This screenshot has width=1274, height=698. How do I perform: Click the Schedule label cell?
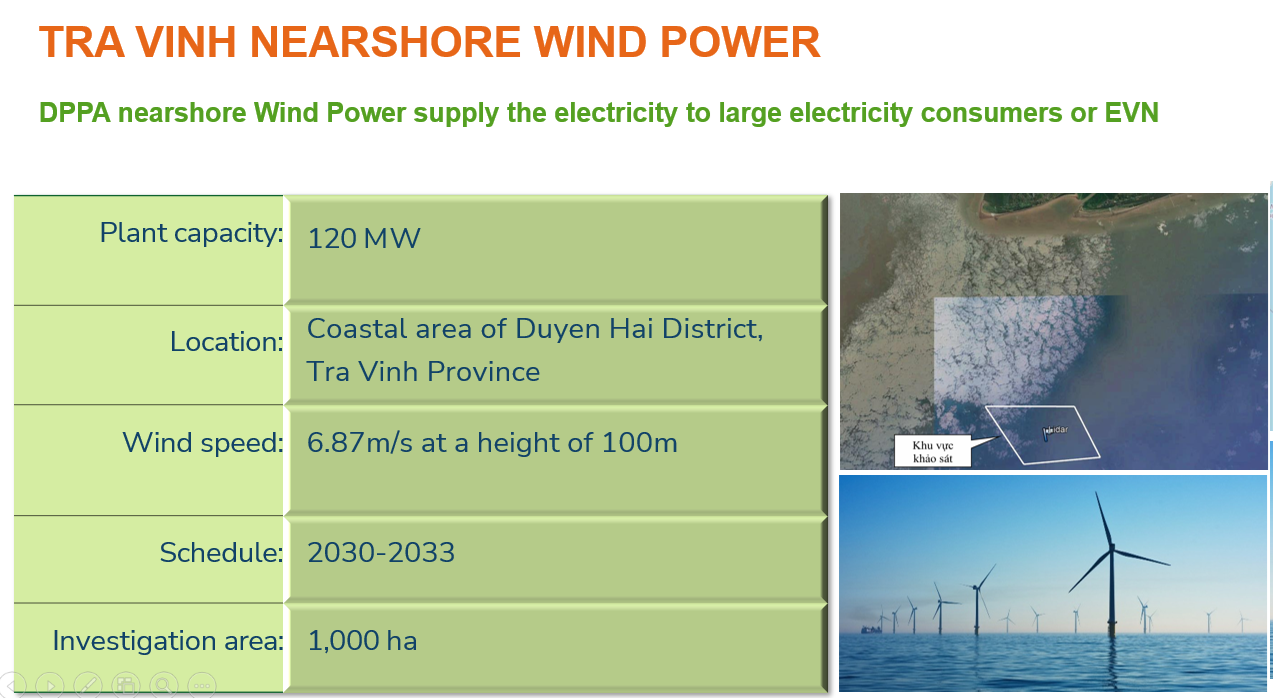click(x=221, y=553)
